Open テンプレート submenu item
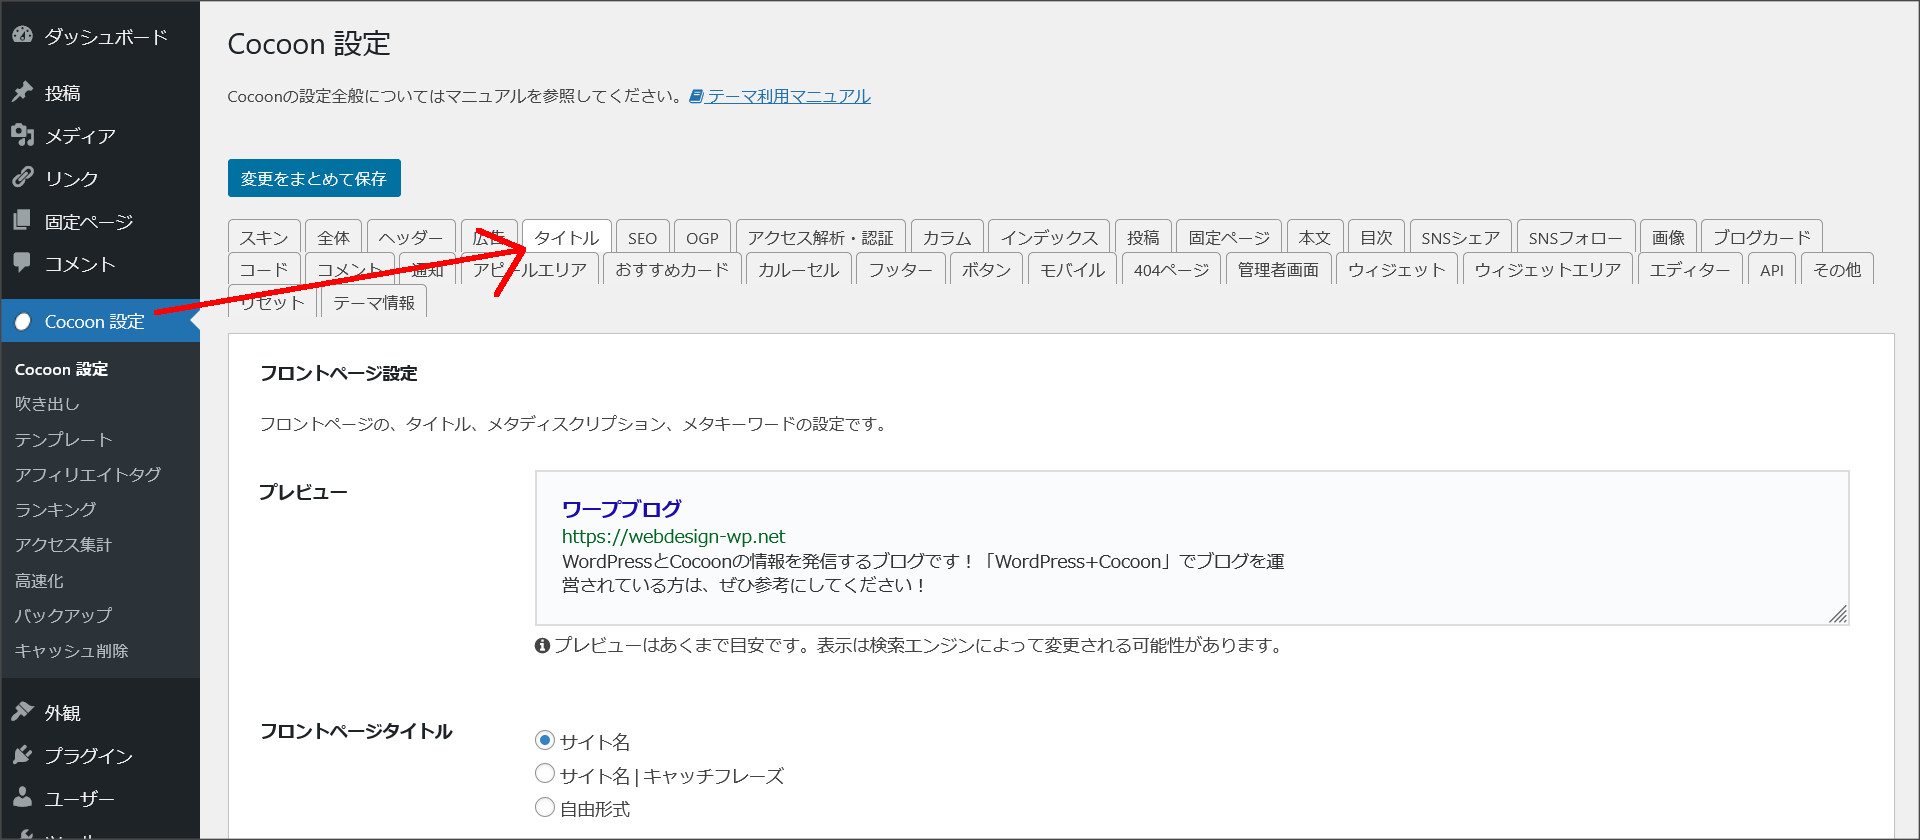1920x840 pixels. pos(63,439)
